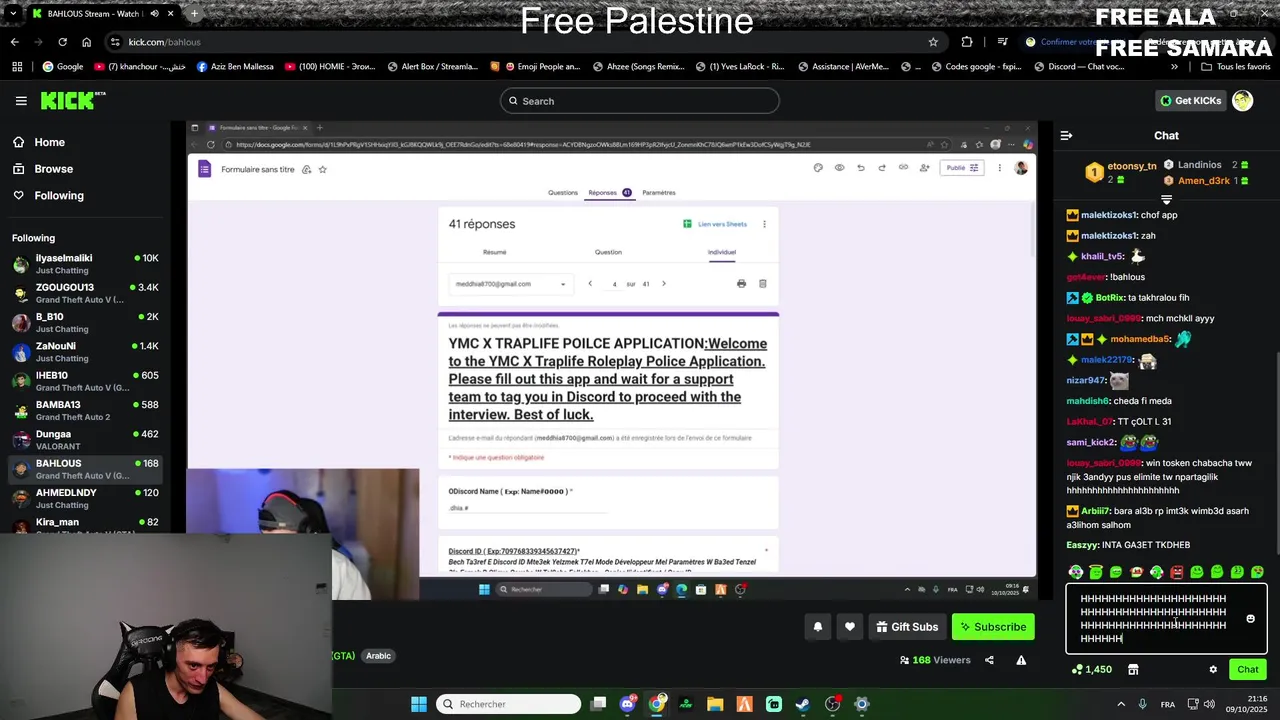Open Discord from taskbar

[x=627, y=704]
